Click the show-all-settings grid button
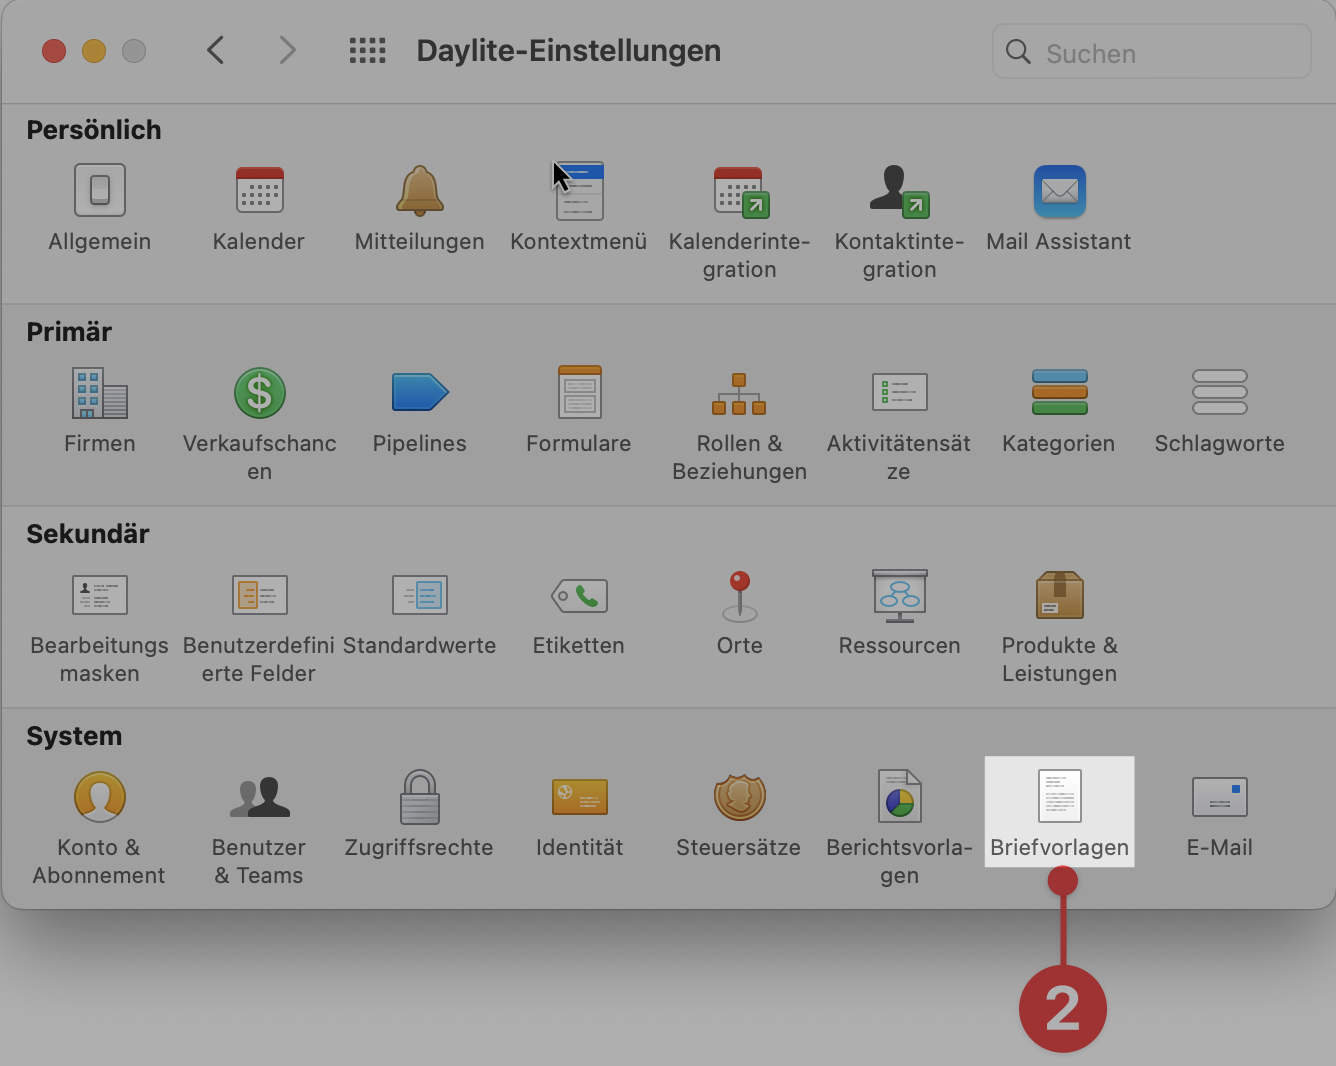Viewport: 1336px width, 1066px height. tap(367, 50)
